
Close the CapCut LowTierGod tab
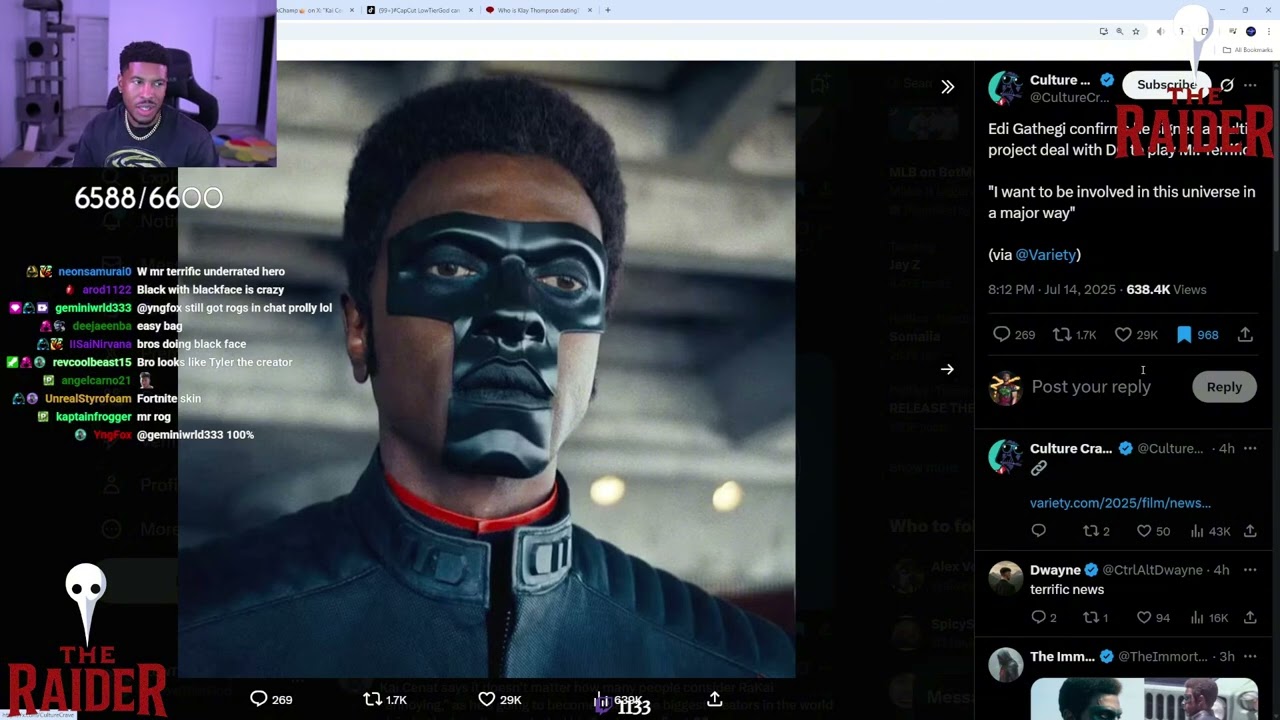[x=471, y=10]
